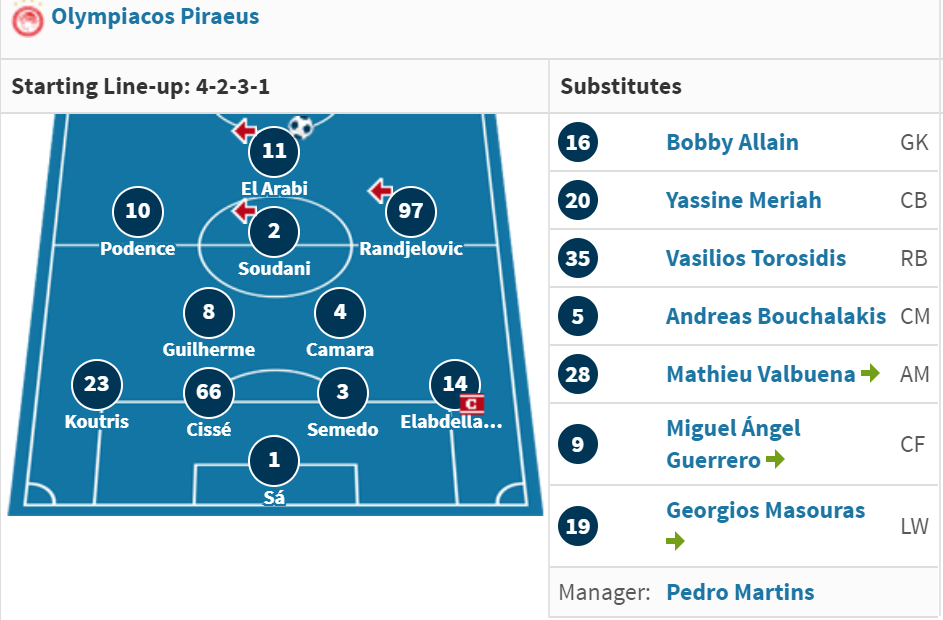943x620 pixels.
Task: Click Podence's number 10 player marker
Action: click(x=138, y=211)
